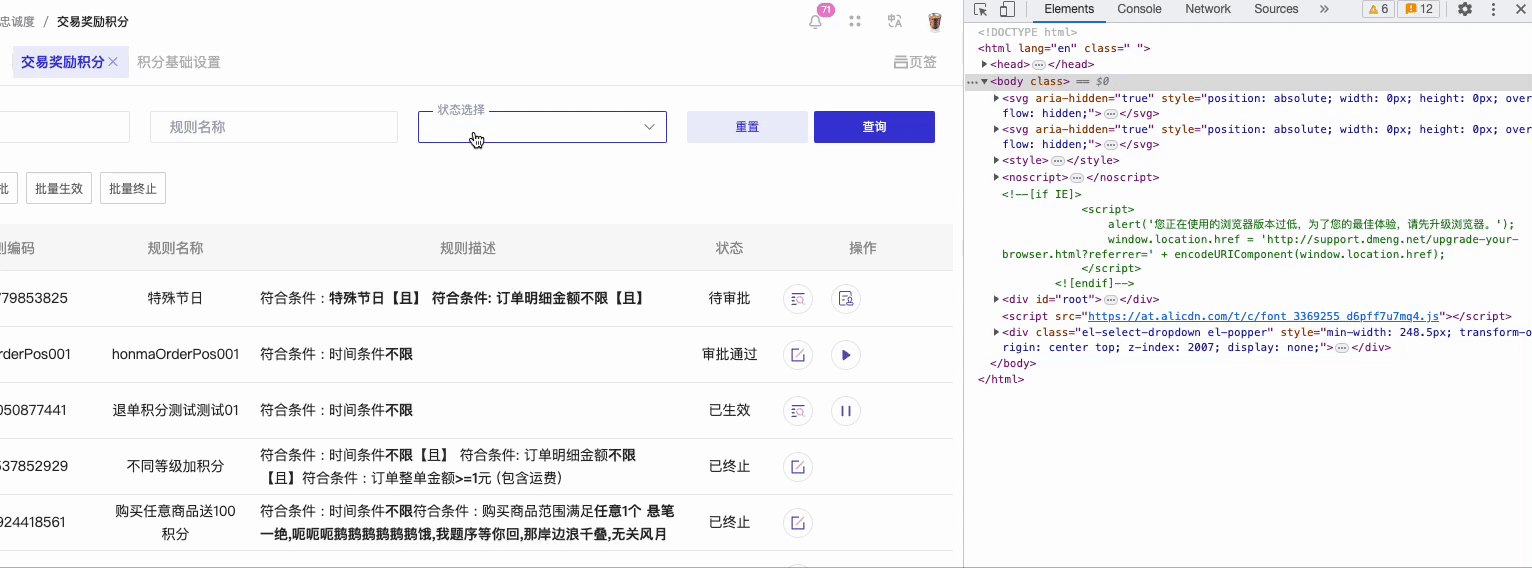Open the 状态选择 dropdown
The width and height of the screenshot is (1532, 568).
(542, 127)
